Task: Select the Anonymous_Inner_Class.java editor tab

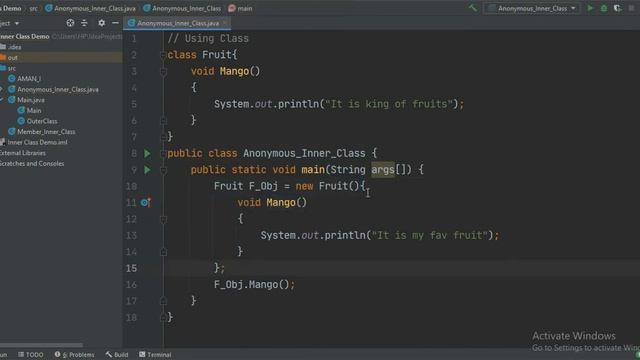Action: [178, 23]
